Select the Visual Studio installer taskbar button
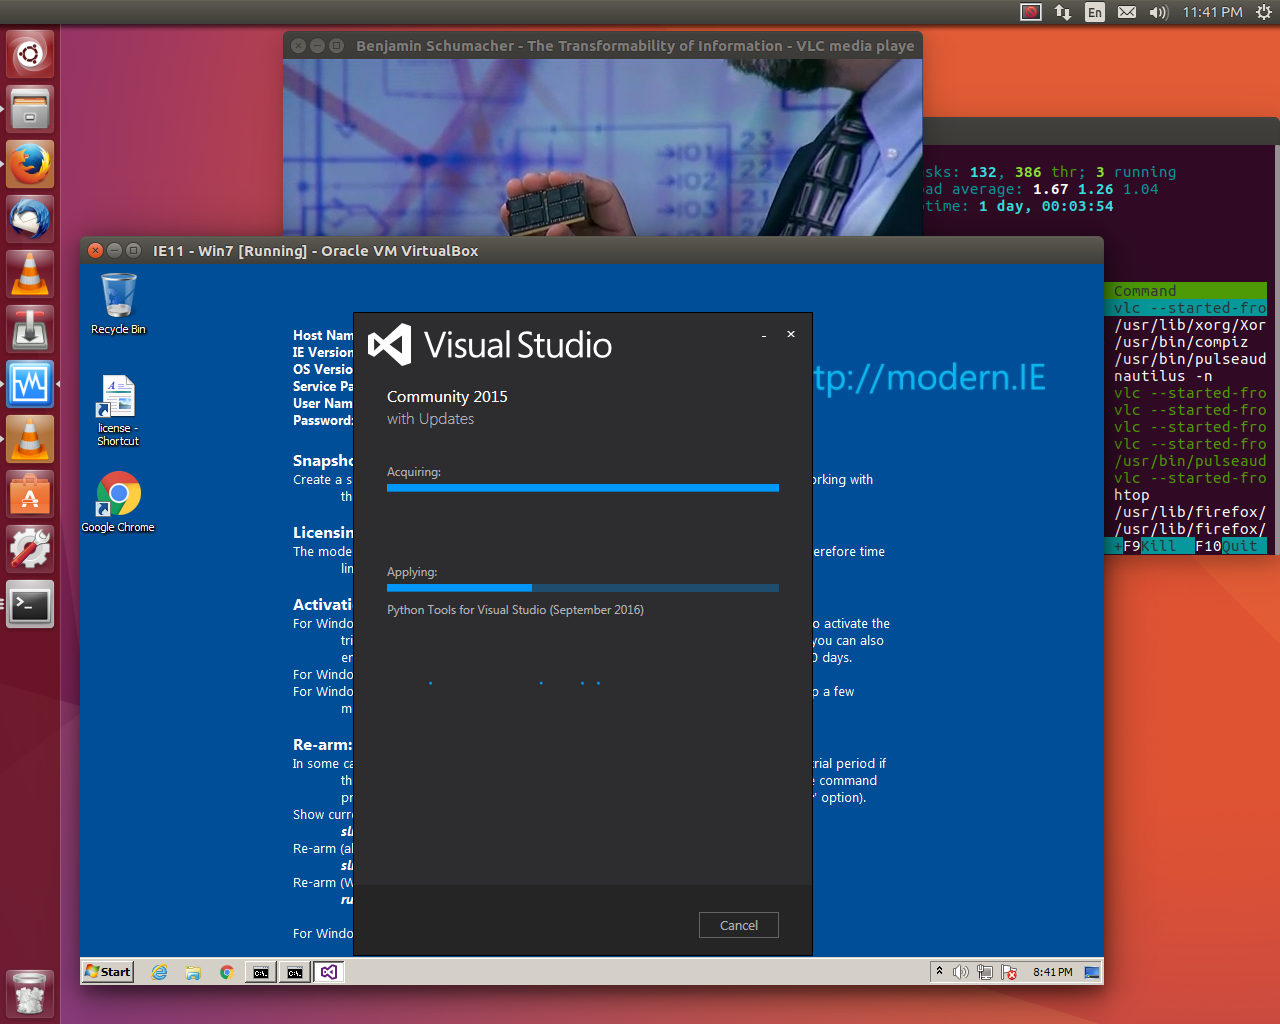 pos(329,972)
